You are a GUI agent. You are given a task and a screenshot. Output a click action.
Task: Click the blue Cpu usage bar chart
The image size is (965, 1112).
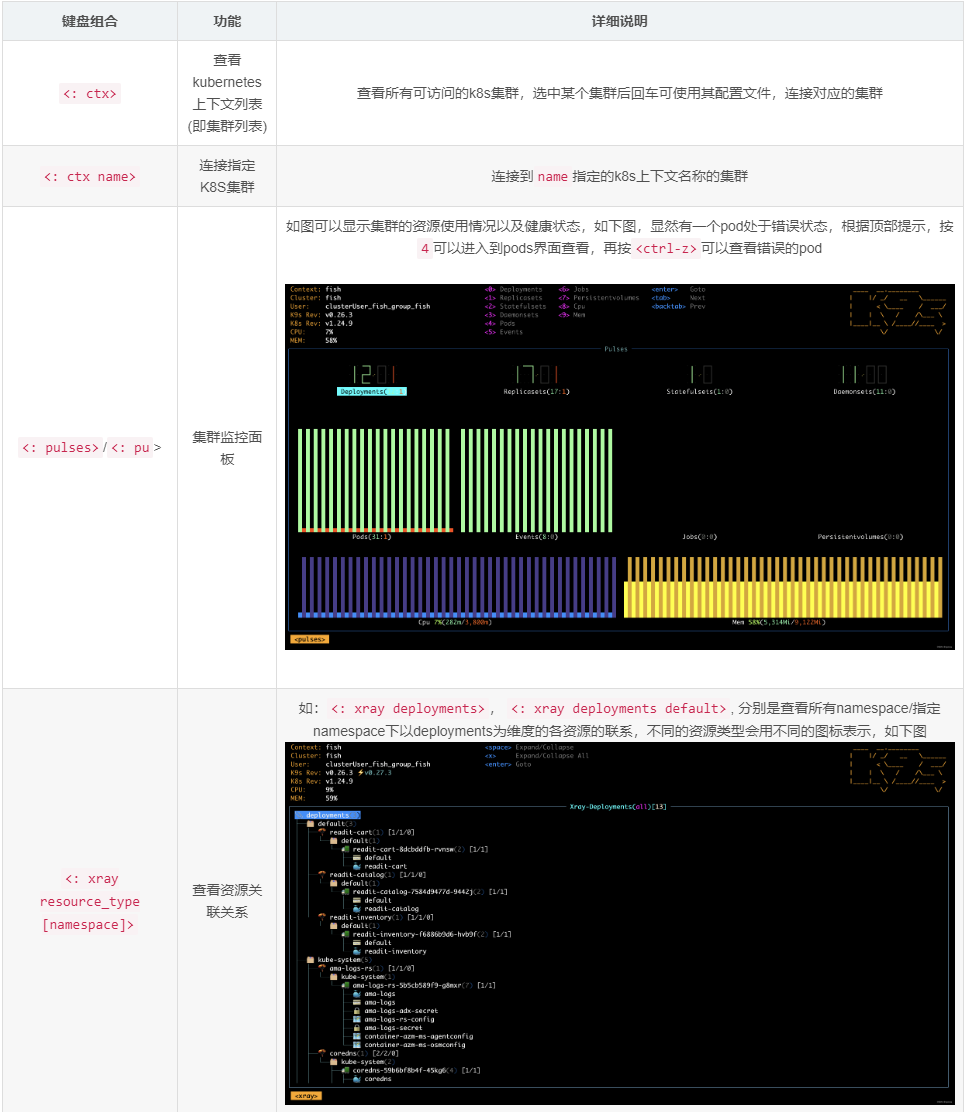457,587
